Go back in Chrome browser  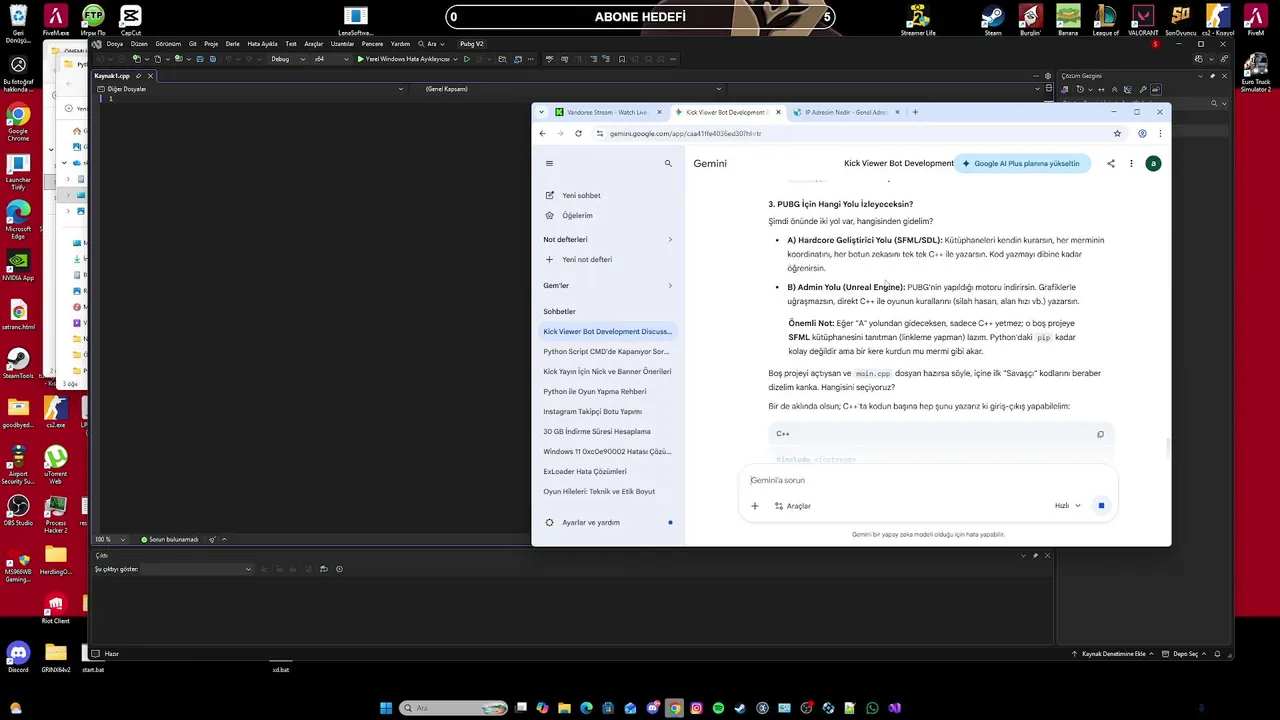click(542, 133)
